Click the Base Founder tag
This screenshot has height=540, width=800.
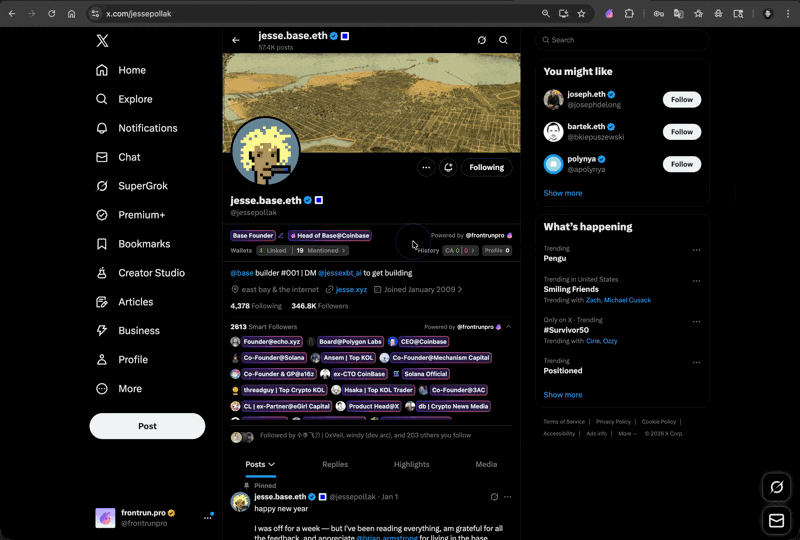(x=253, y=235)
